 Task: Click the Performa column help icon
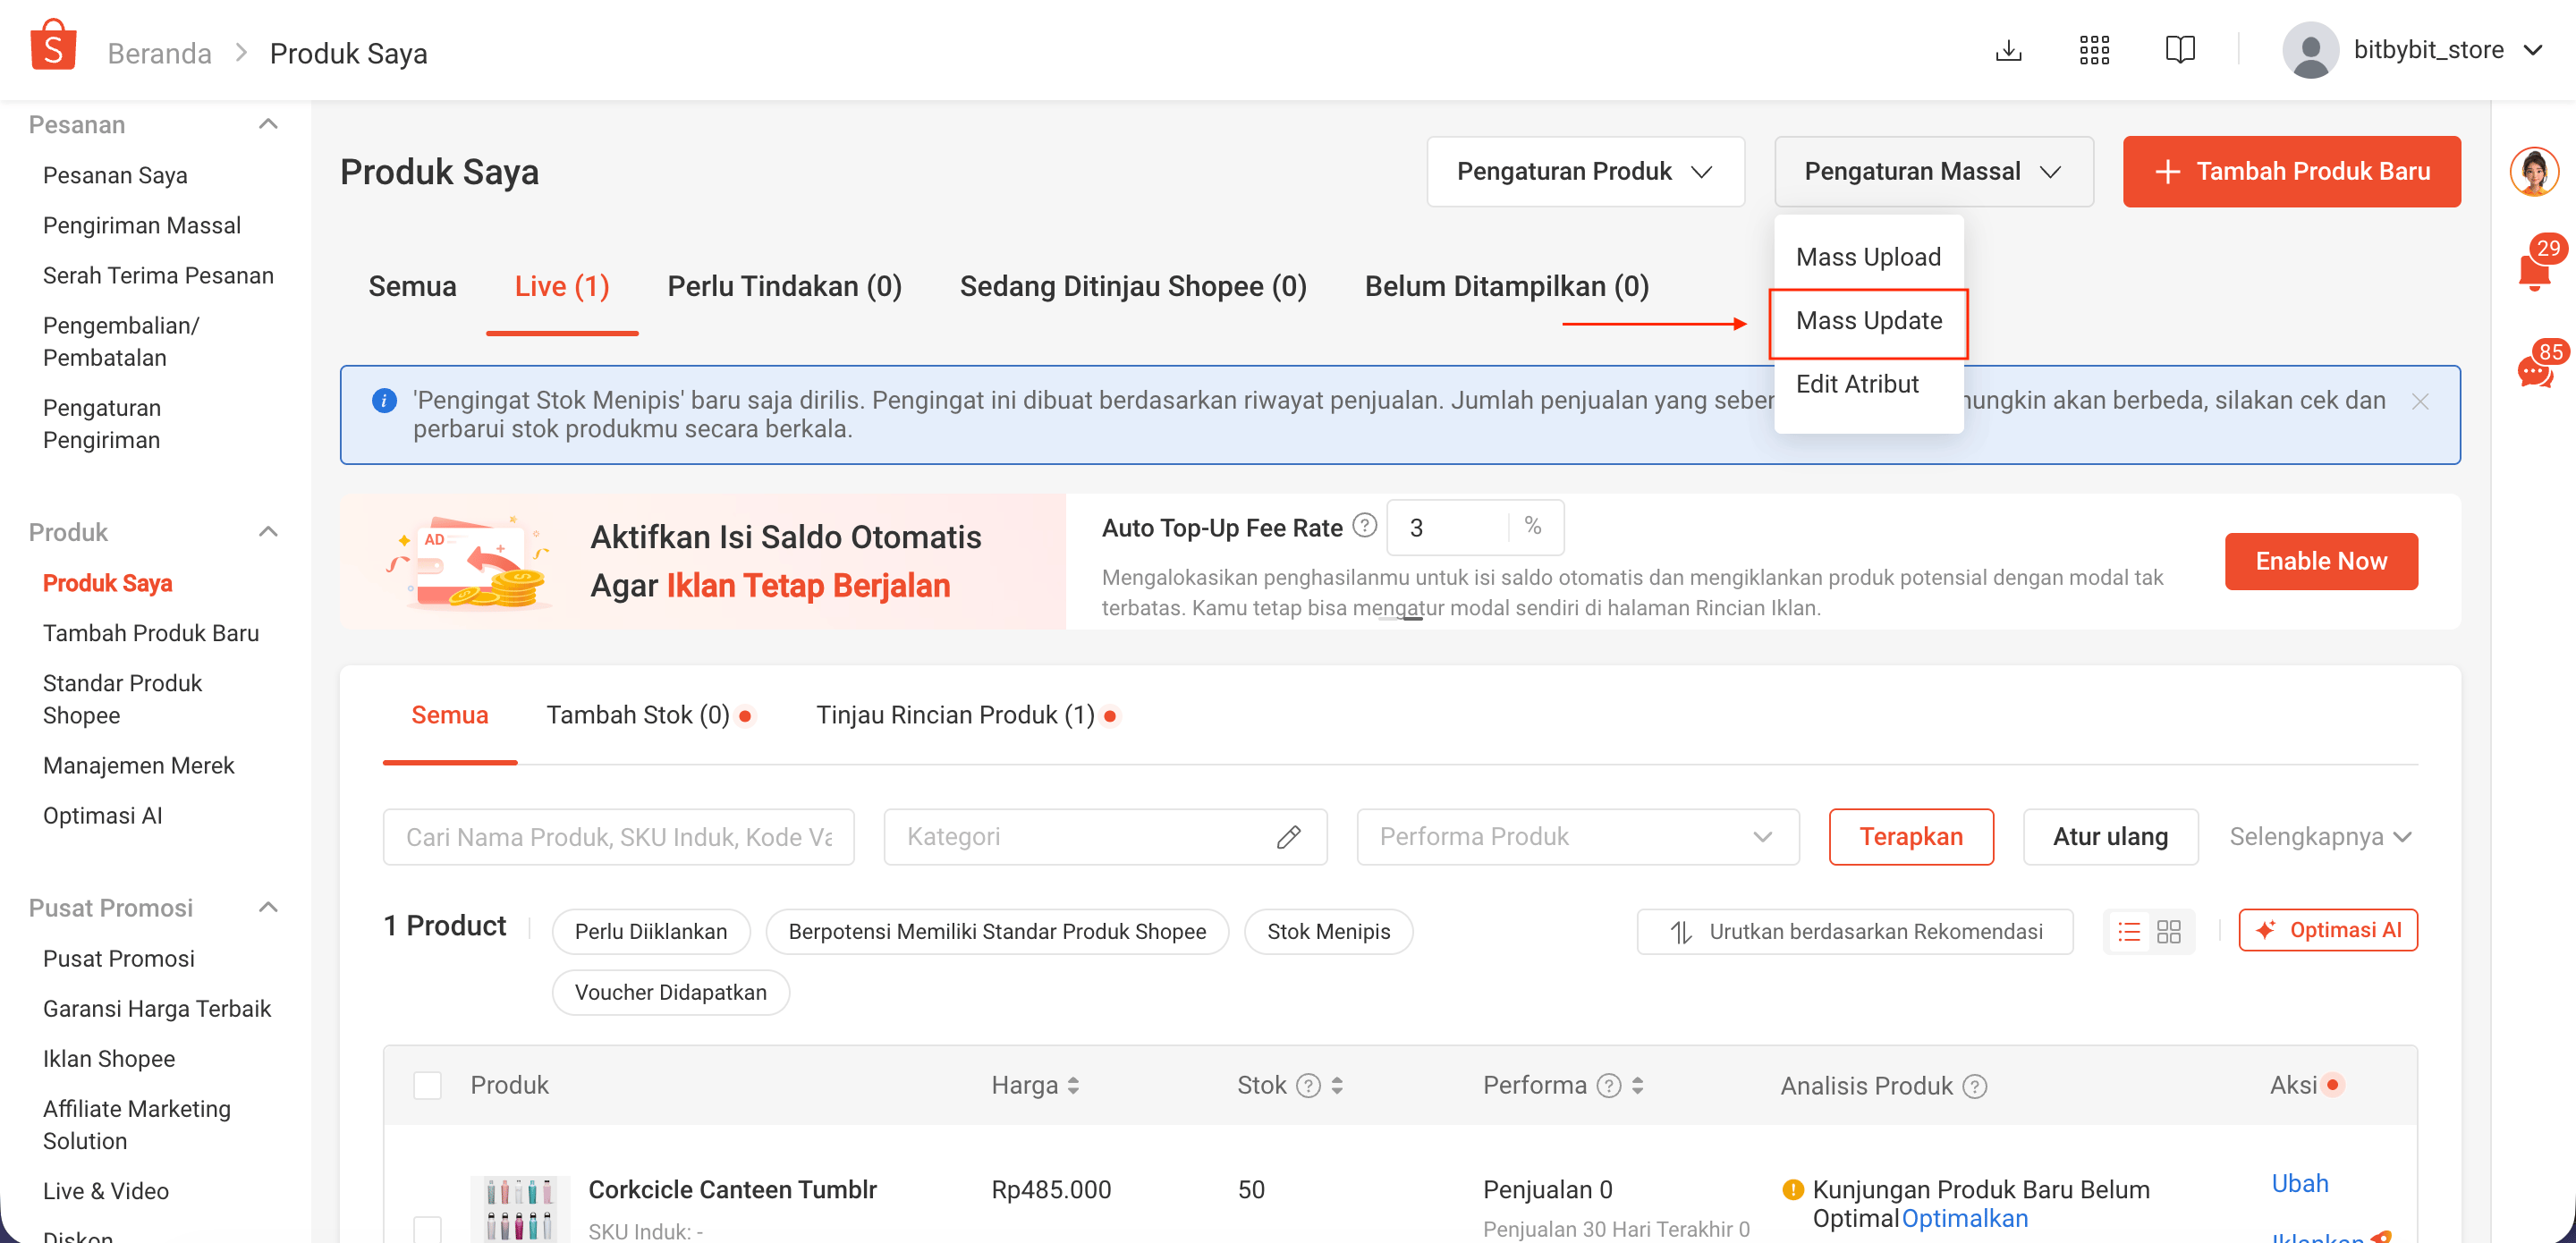(1608, 1085)
